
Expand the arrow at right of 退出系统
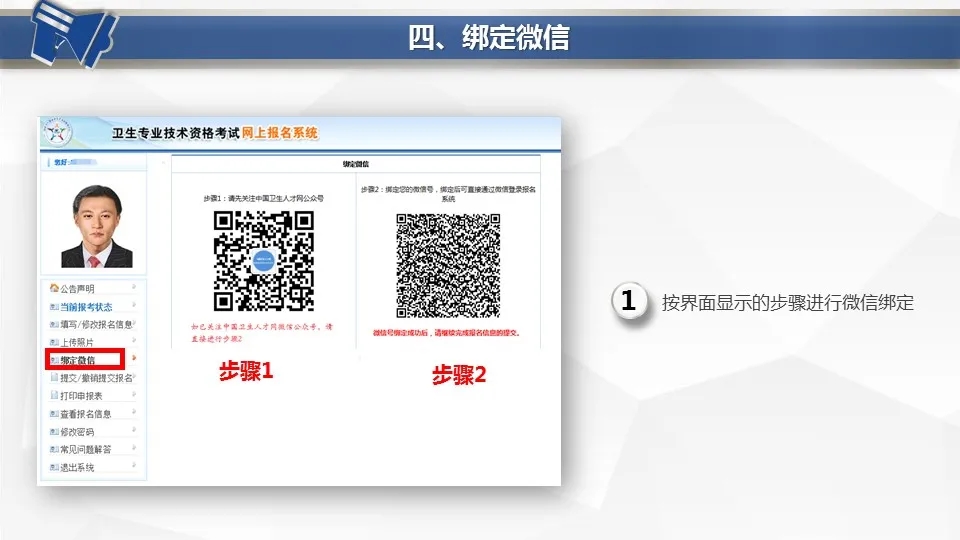pyautogui.click(x=133, y=465)
